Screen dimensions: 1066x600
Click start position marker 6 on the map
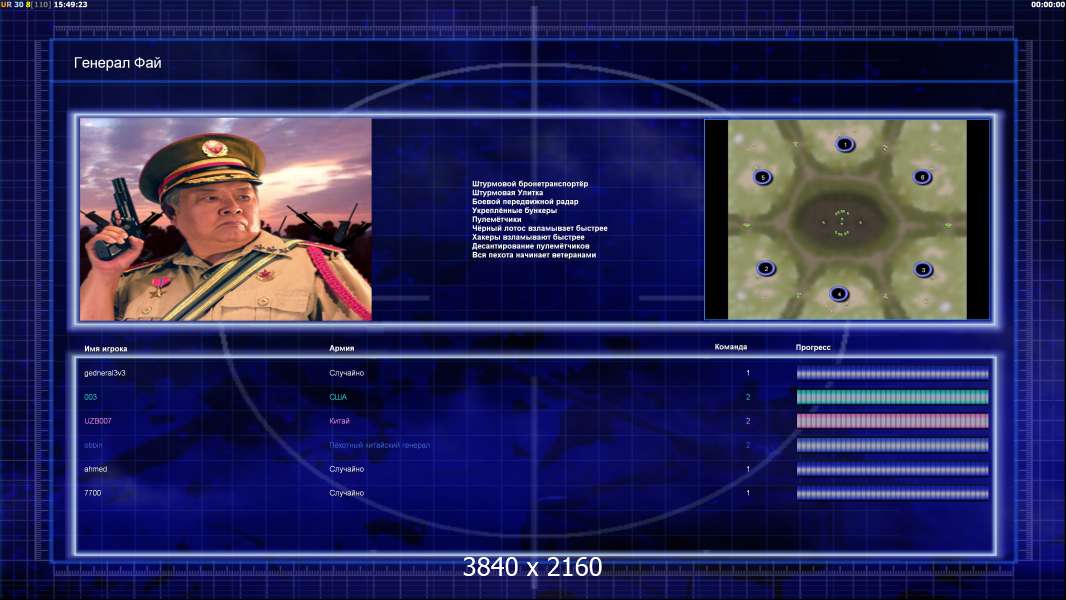pyautogui.click(x=922, y=177)
